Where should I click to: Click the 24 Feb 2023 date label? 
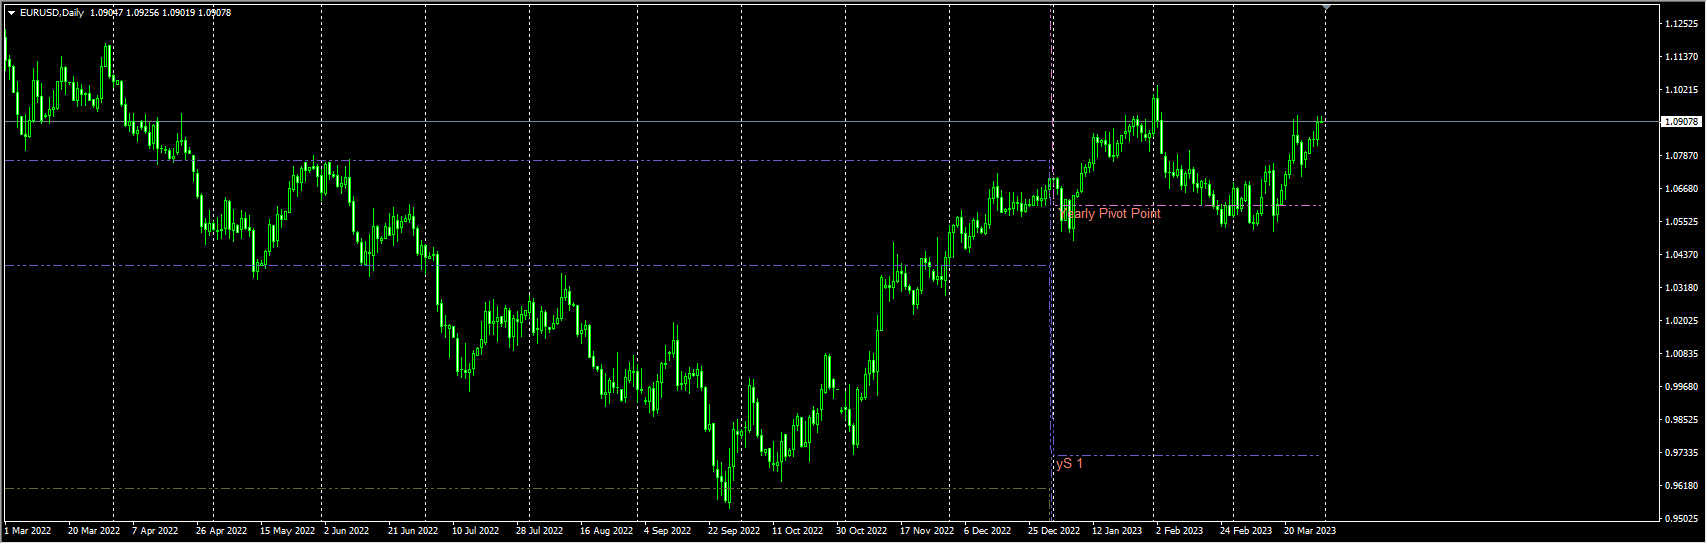point(1246,531)
